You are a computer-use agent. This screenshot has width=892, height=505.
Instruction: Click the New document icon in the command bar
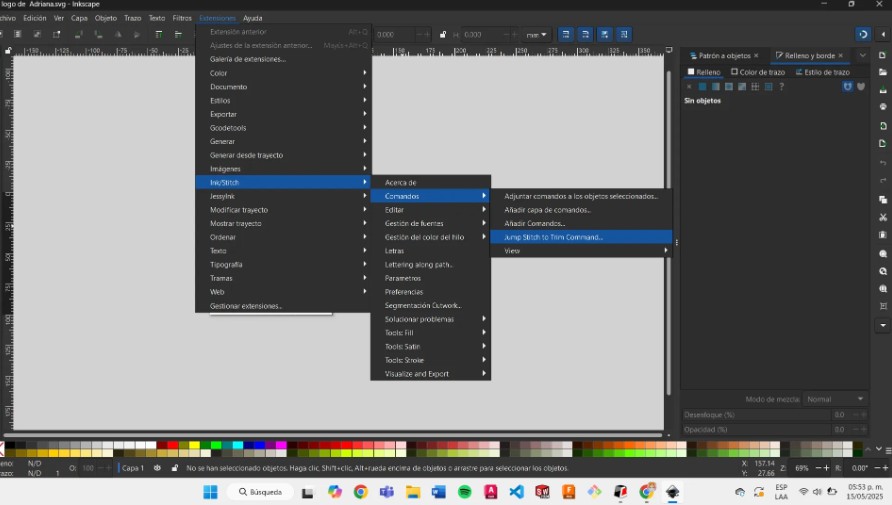[x=882, y=55]
